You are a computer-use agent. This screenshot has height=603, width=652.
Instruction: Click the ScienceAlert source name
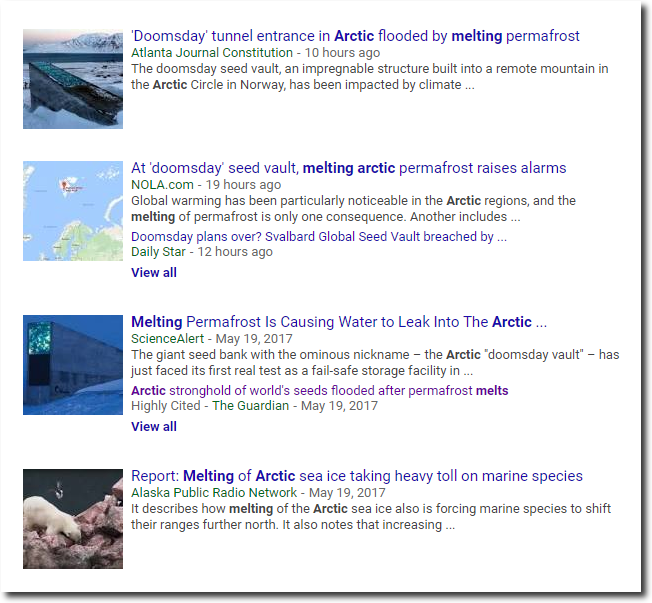(167, 339)
